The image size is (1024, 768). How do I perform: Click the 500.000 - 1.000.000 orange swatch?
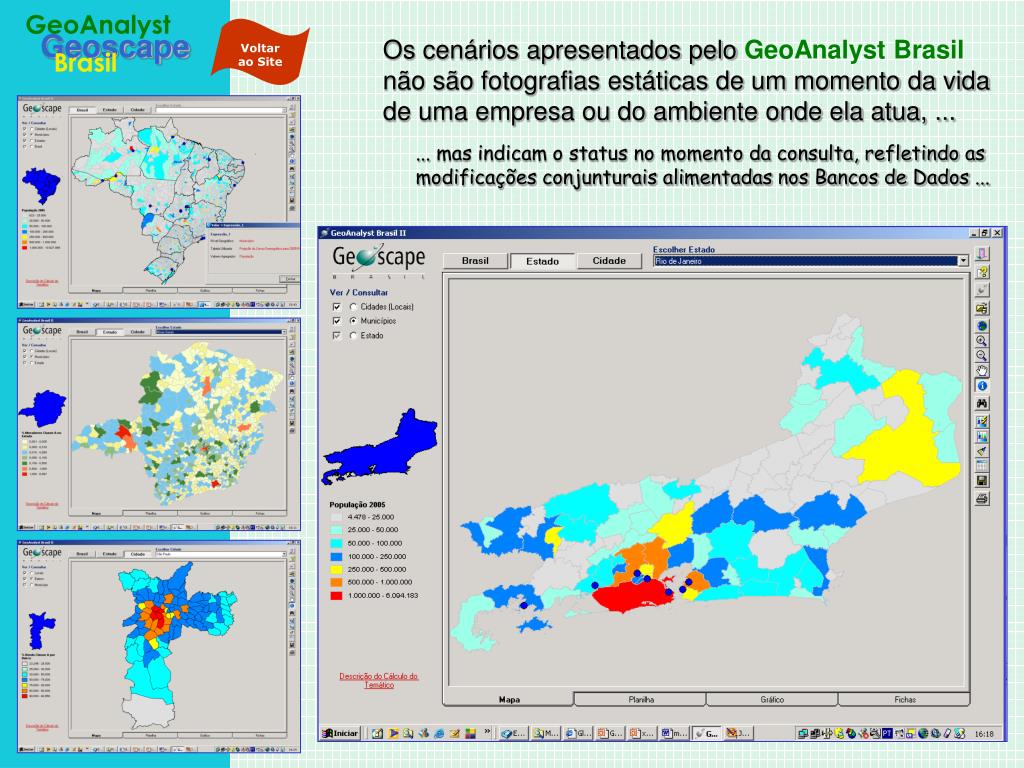336,582
